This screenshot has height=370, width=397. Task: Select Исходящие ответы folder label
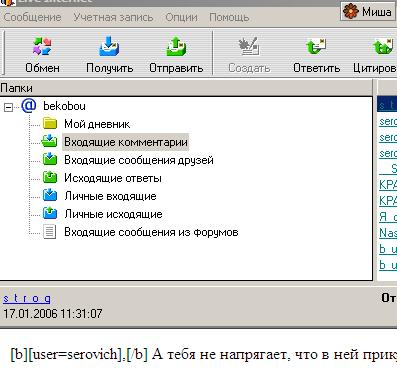click(113, 178)
